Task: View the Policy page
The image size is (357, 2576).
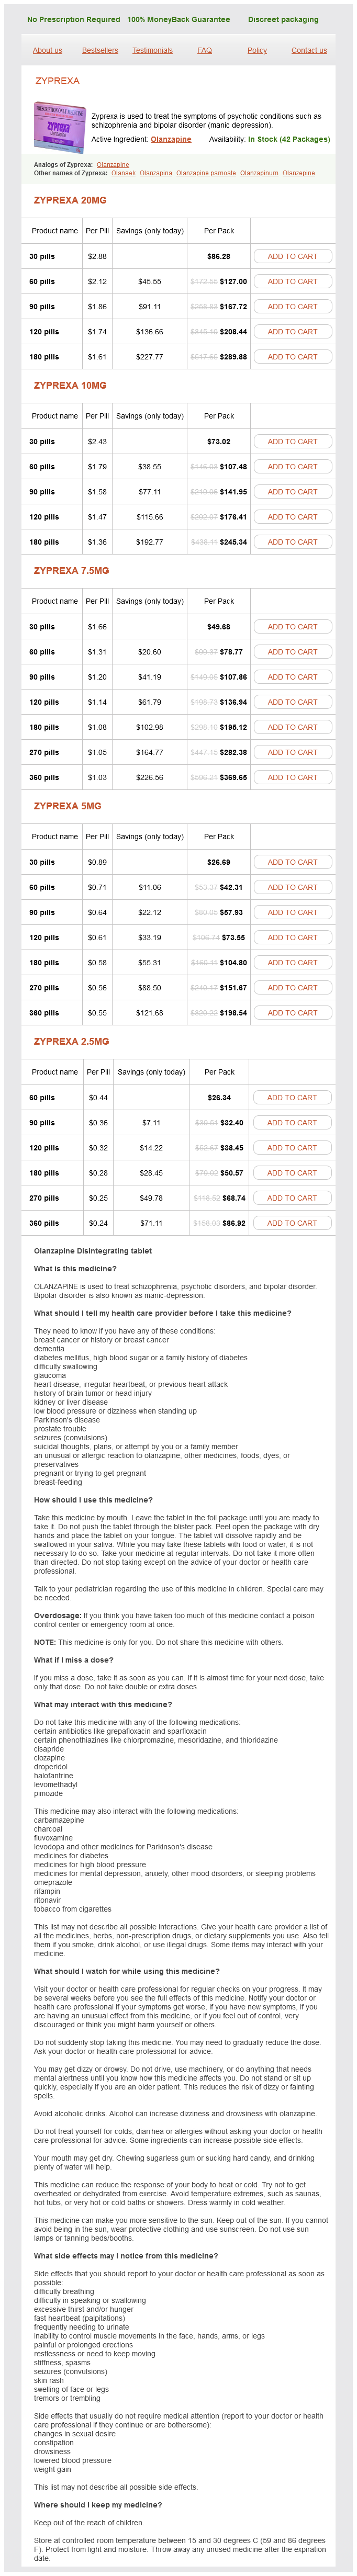Action: click(257, 50)
